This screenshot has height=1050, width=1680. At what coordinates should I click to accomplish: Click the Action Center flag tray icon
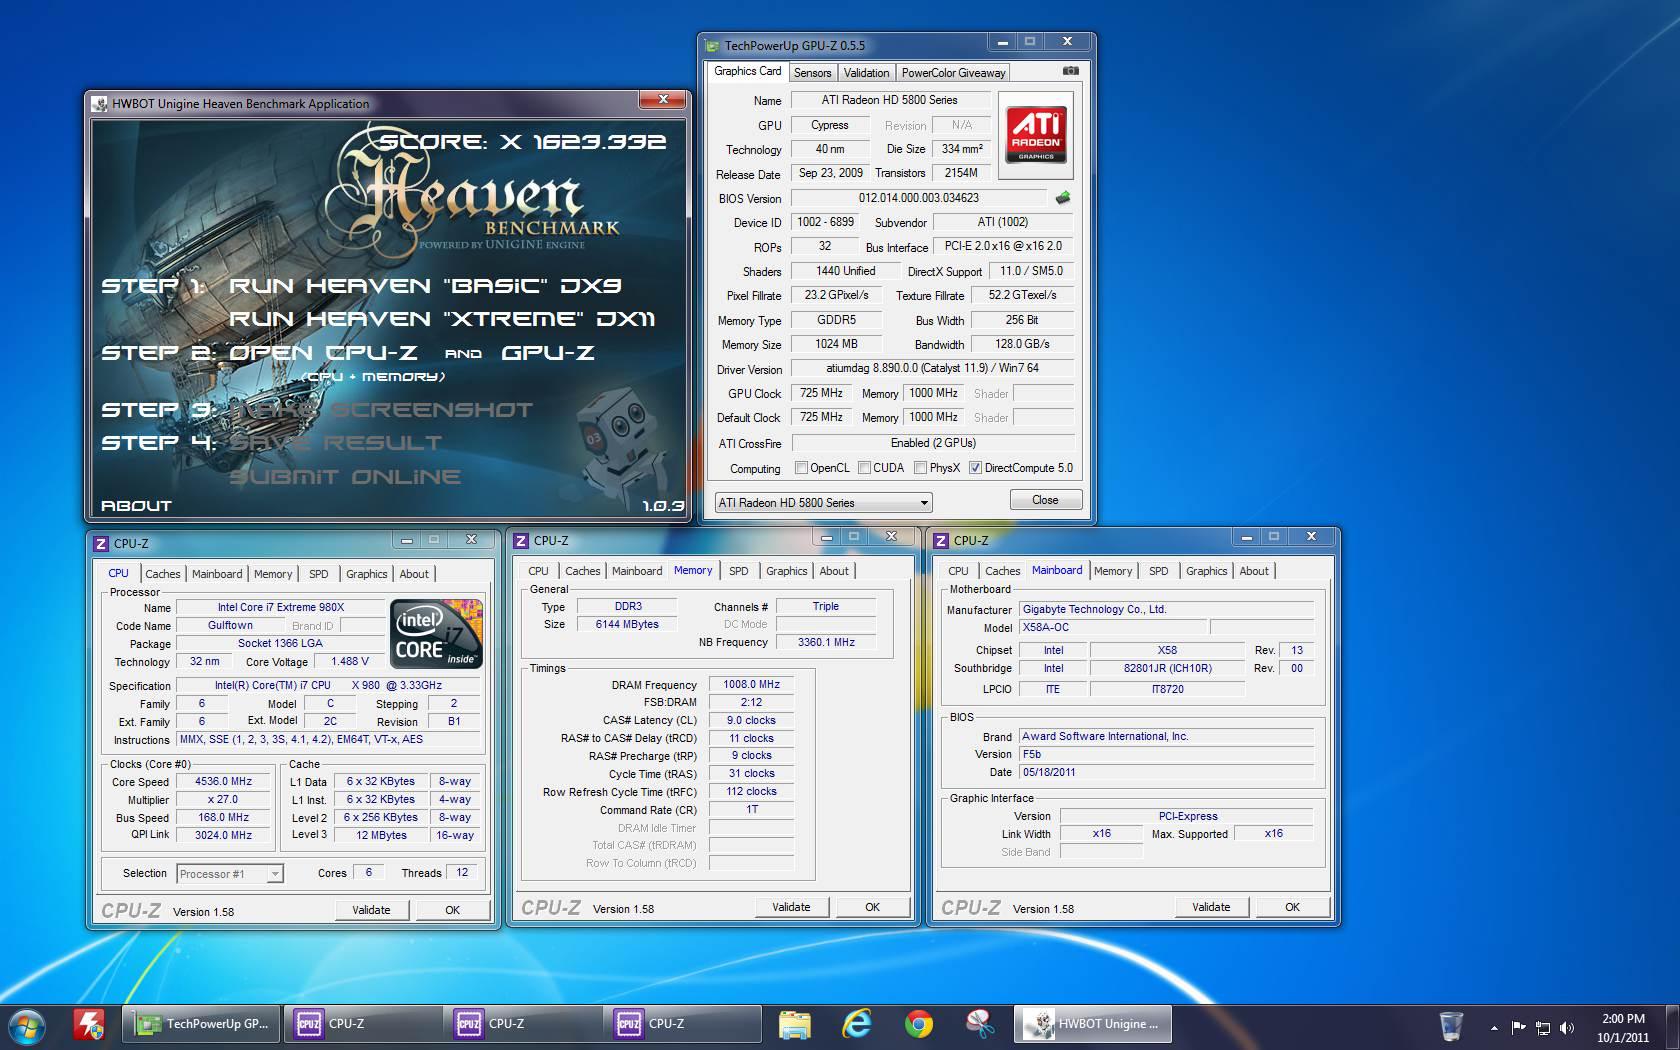[x=1518, y=1027]
